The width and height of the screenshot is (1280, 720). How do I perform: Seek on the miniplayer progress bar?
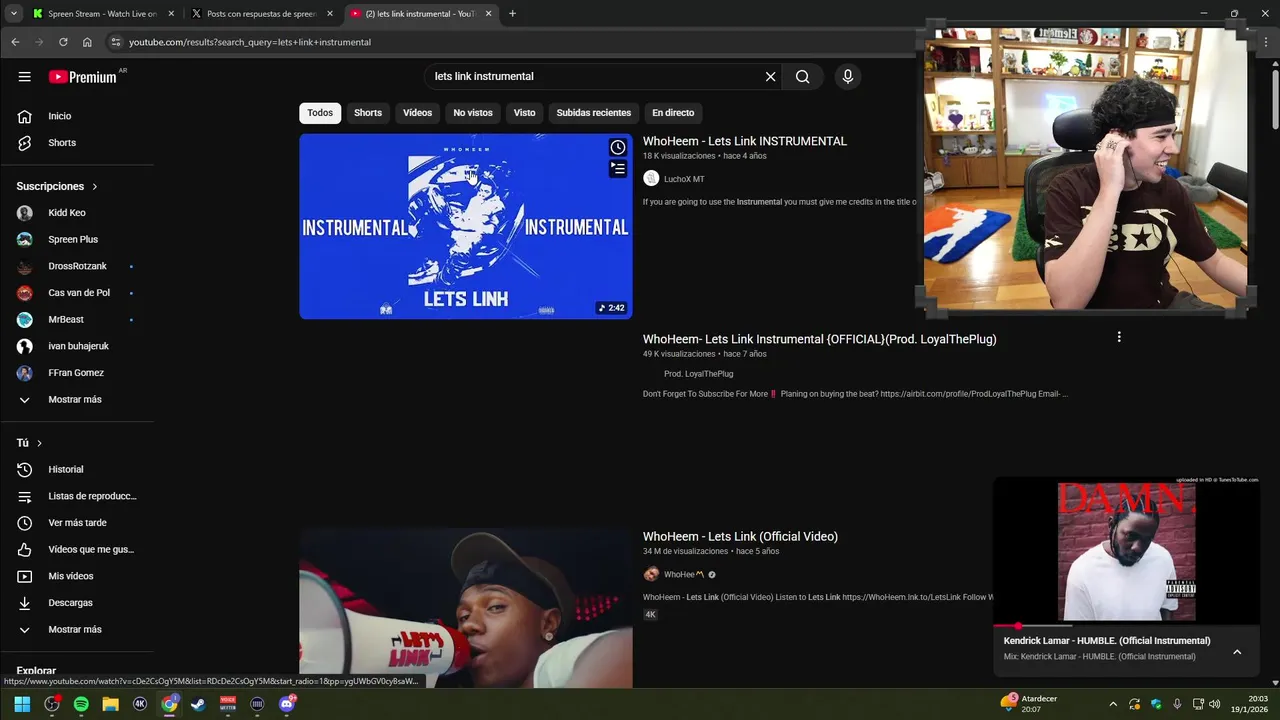coord(1126,626)
